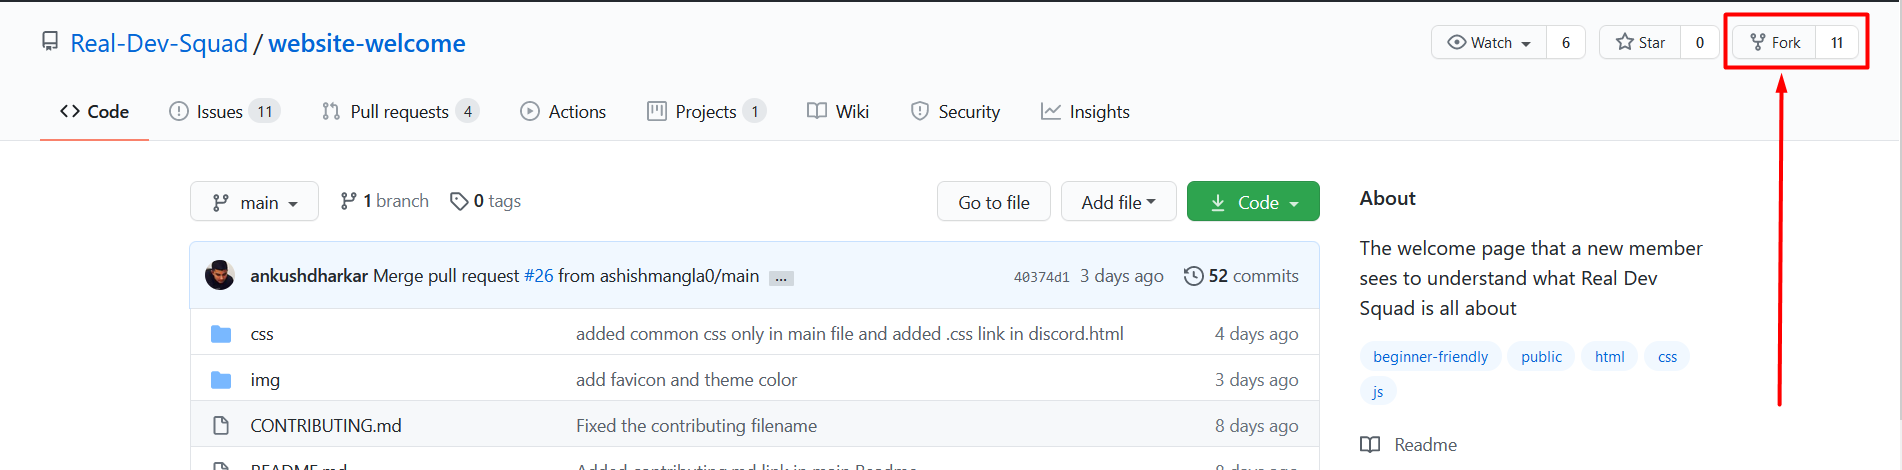Open the CONTRIBUTING.md file
This screenshot has width=1902, height=470.
coord(326,426)
